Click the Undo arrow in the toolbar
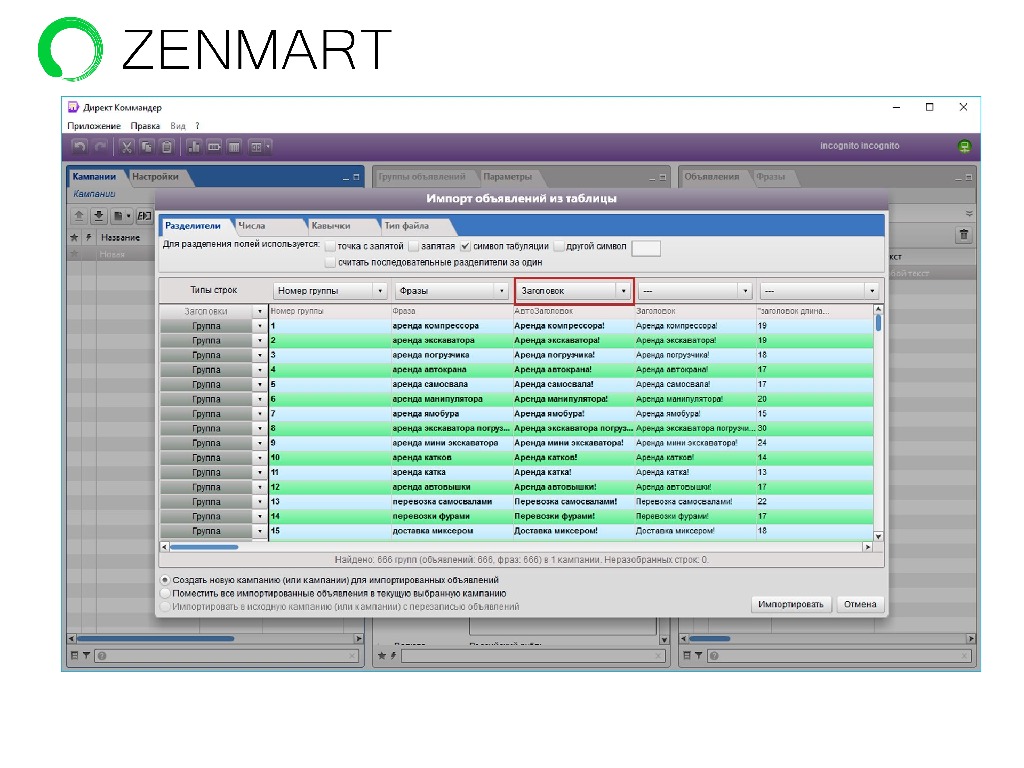Screen dimensions: 1024x768 pos(80,147)
